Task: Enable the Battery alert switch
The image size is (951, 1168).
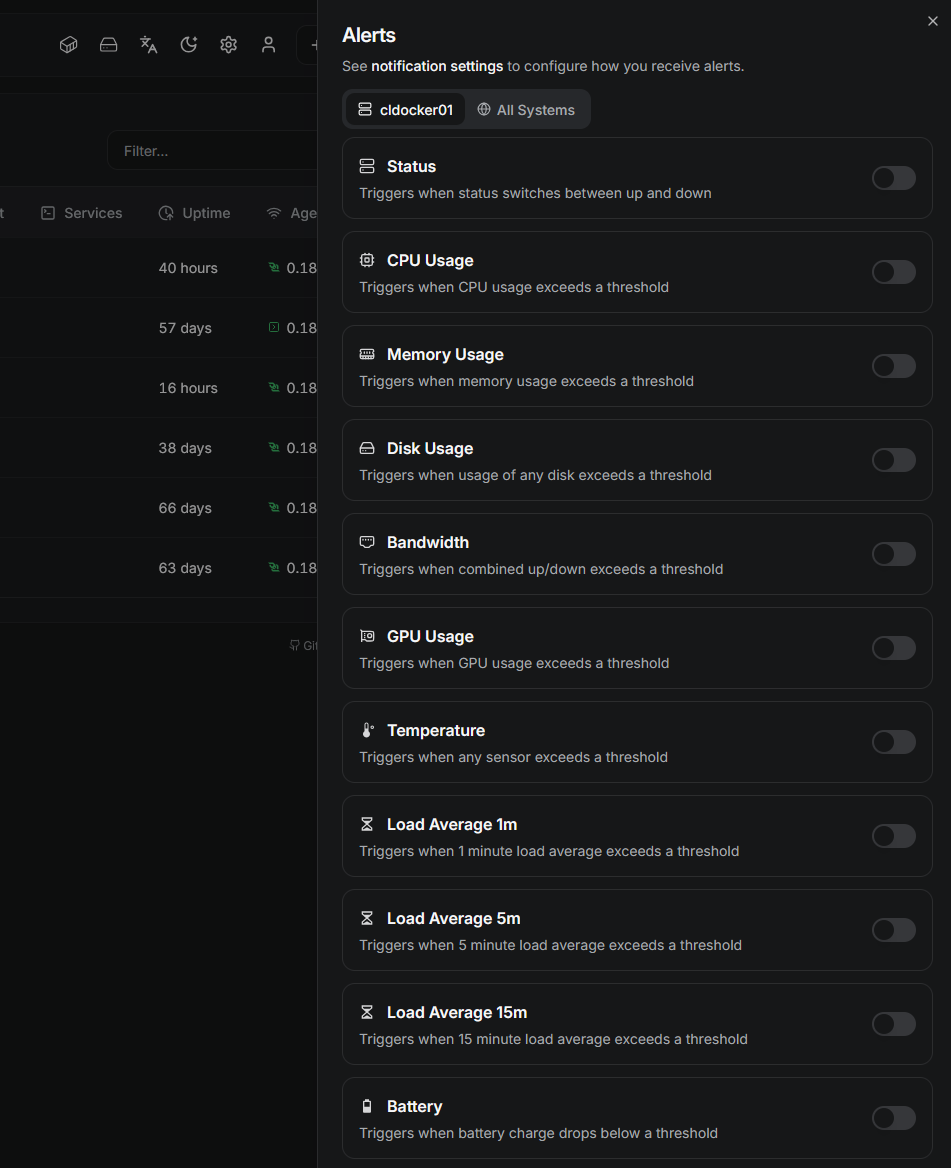Action: pyautogui.click(x=893, y=1118)
